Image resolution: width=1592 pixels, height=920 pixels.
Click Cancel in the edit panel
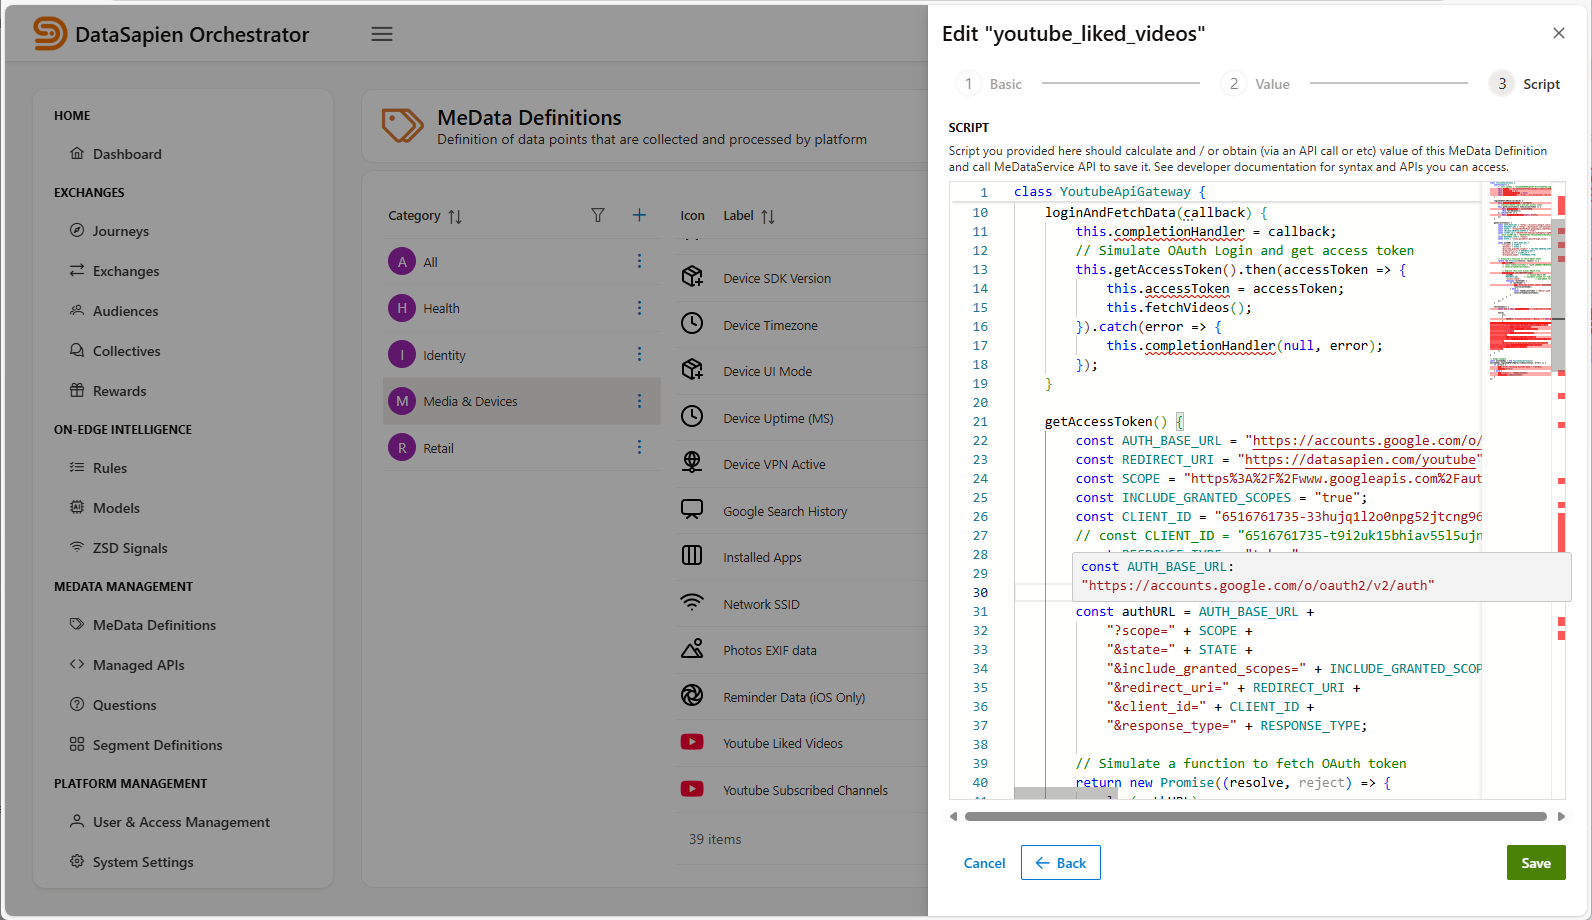click(984, 863)
